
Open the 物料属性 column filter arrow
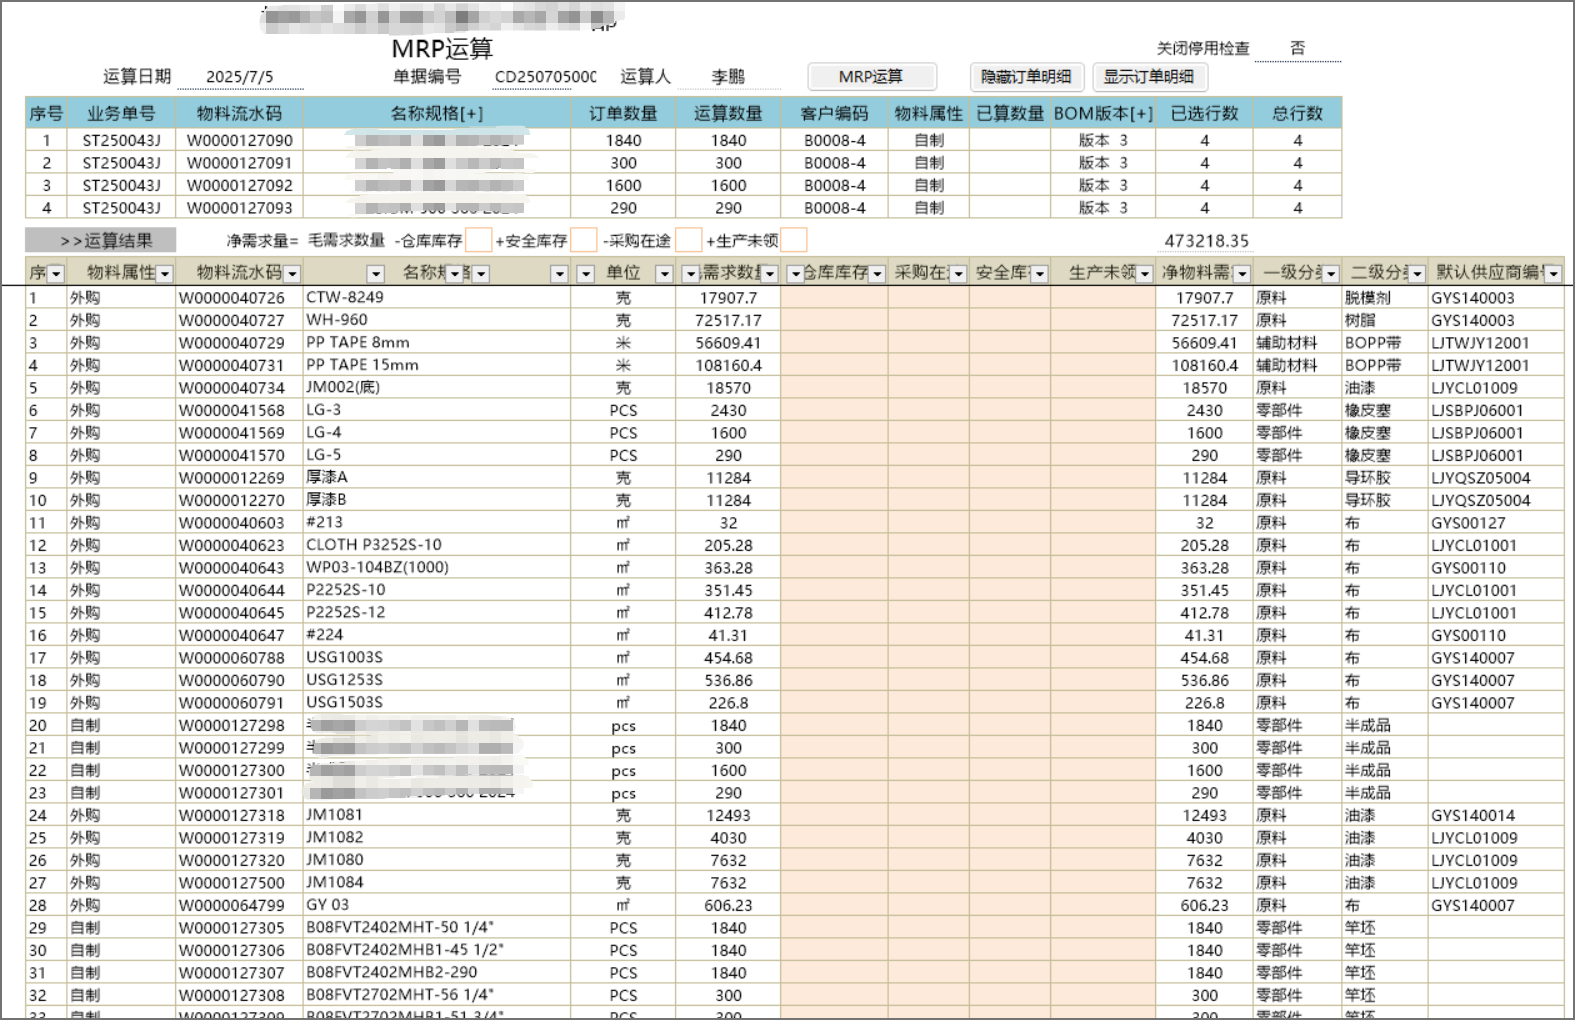pos(165,274)
